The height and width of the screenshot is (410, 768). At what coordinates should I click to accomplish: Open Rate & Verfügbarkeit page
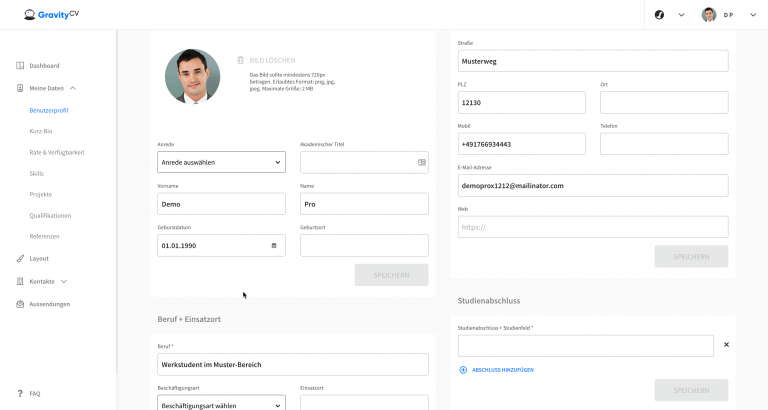coord(57,152)
